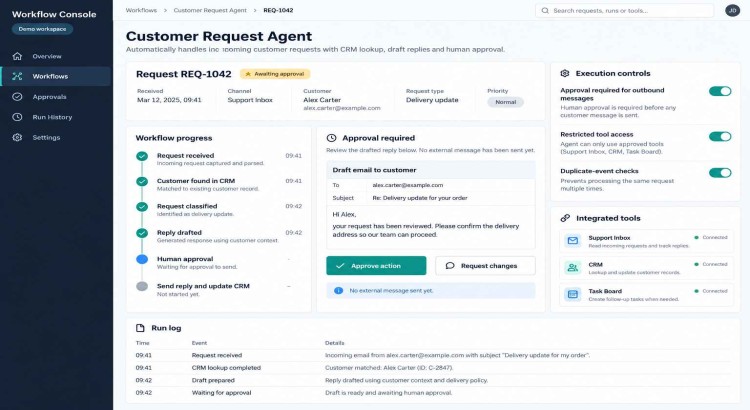Viewport: 750px width, 410px height.
Task: Click the CRM people icon
Action: point(573,267)
